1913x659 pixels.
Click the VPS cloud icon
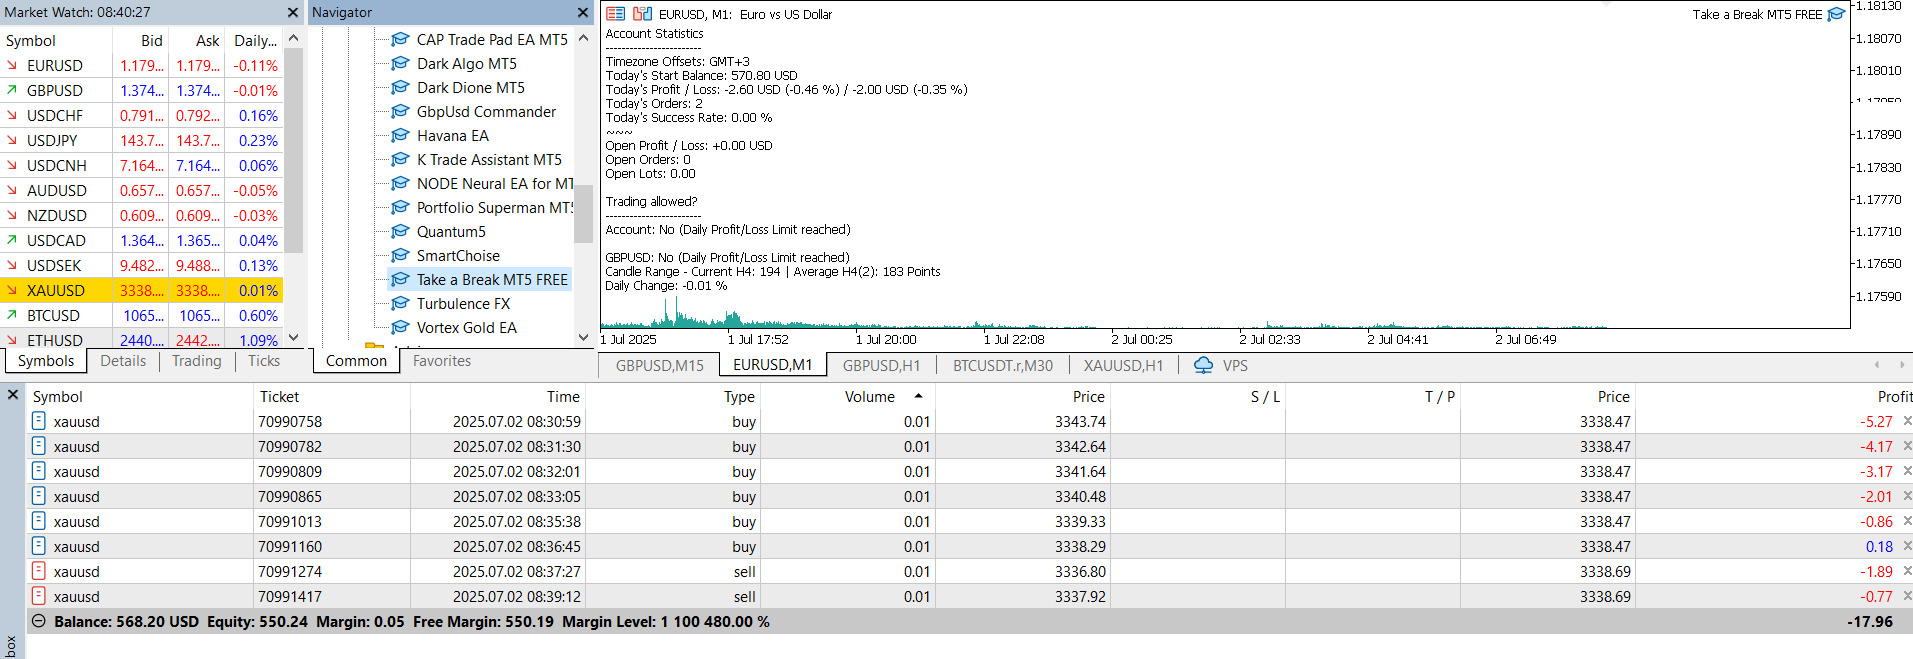[x=1204, y=365]
